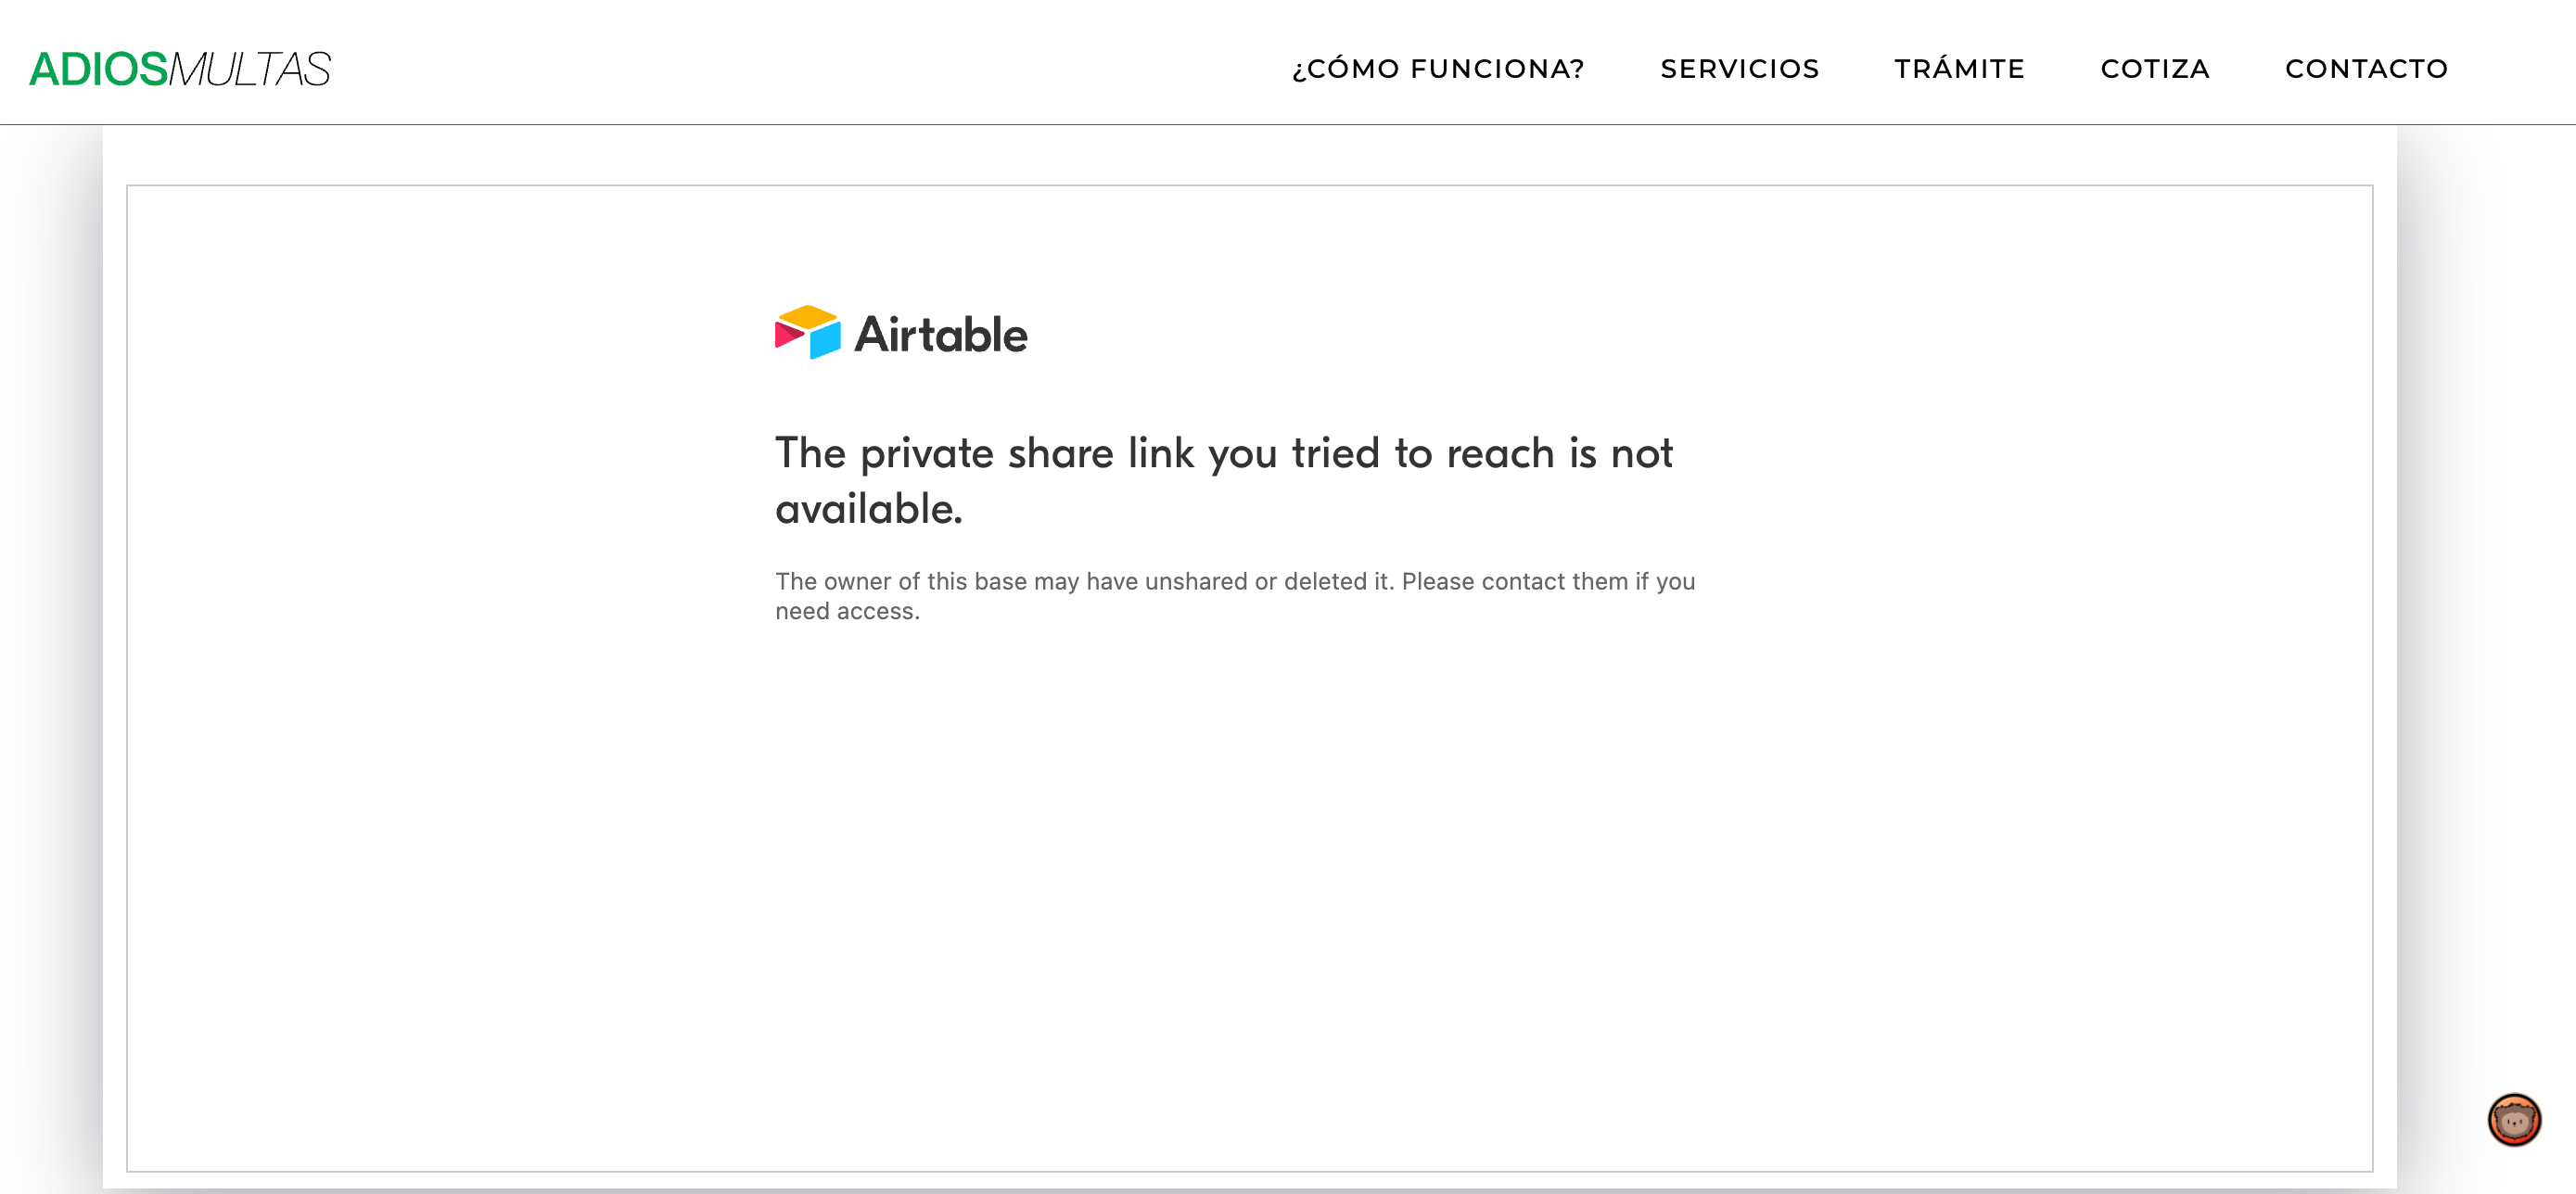Click the italic MULTAS part of the logo
Image resolution: width=2576 pixels, height=1194 pixels.
pyautogui.click(x=250, y=69)
